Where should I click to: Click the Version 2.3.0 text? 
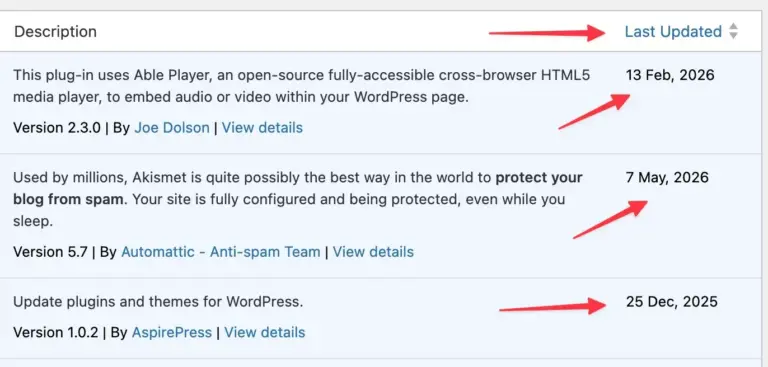click(57, 128)
